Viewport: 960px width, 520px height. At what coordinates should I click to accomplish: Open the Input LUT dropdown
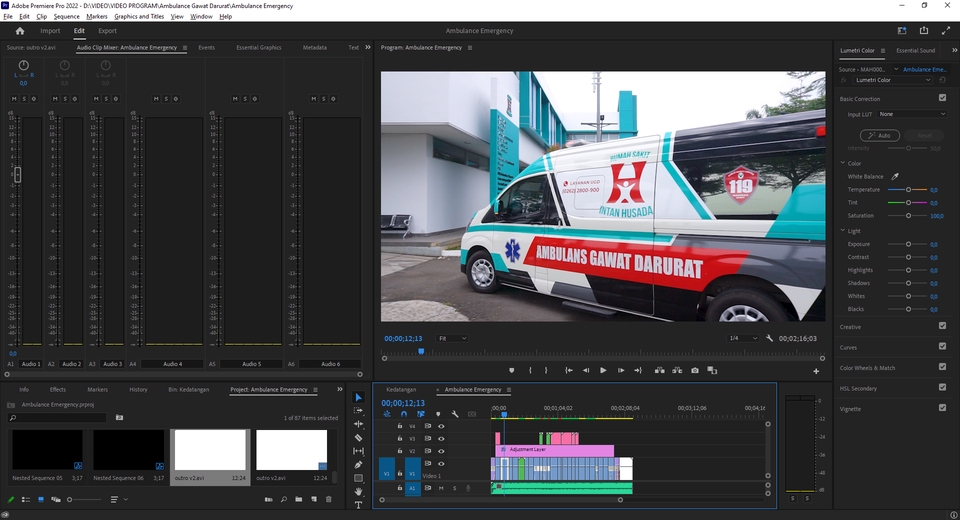pos(912,114)
